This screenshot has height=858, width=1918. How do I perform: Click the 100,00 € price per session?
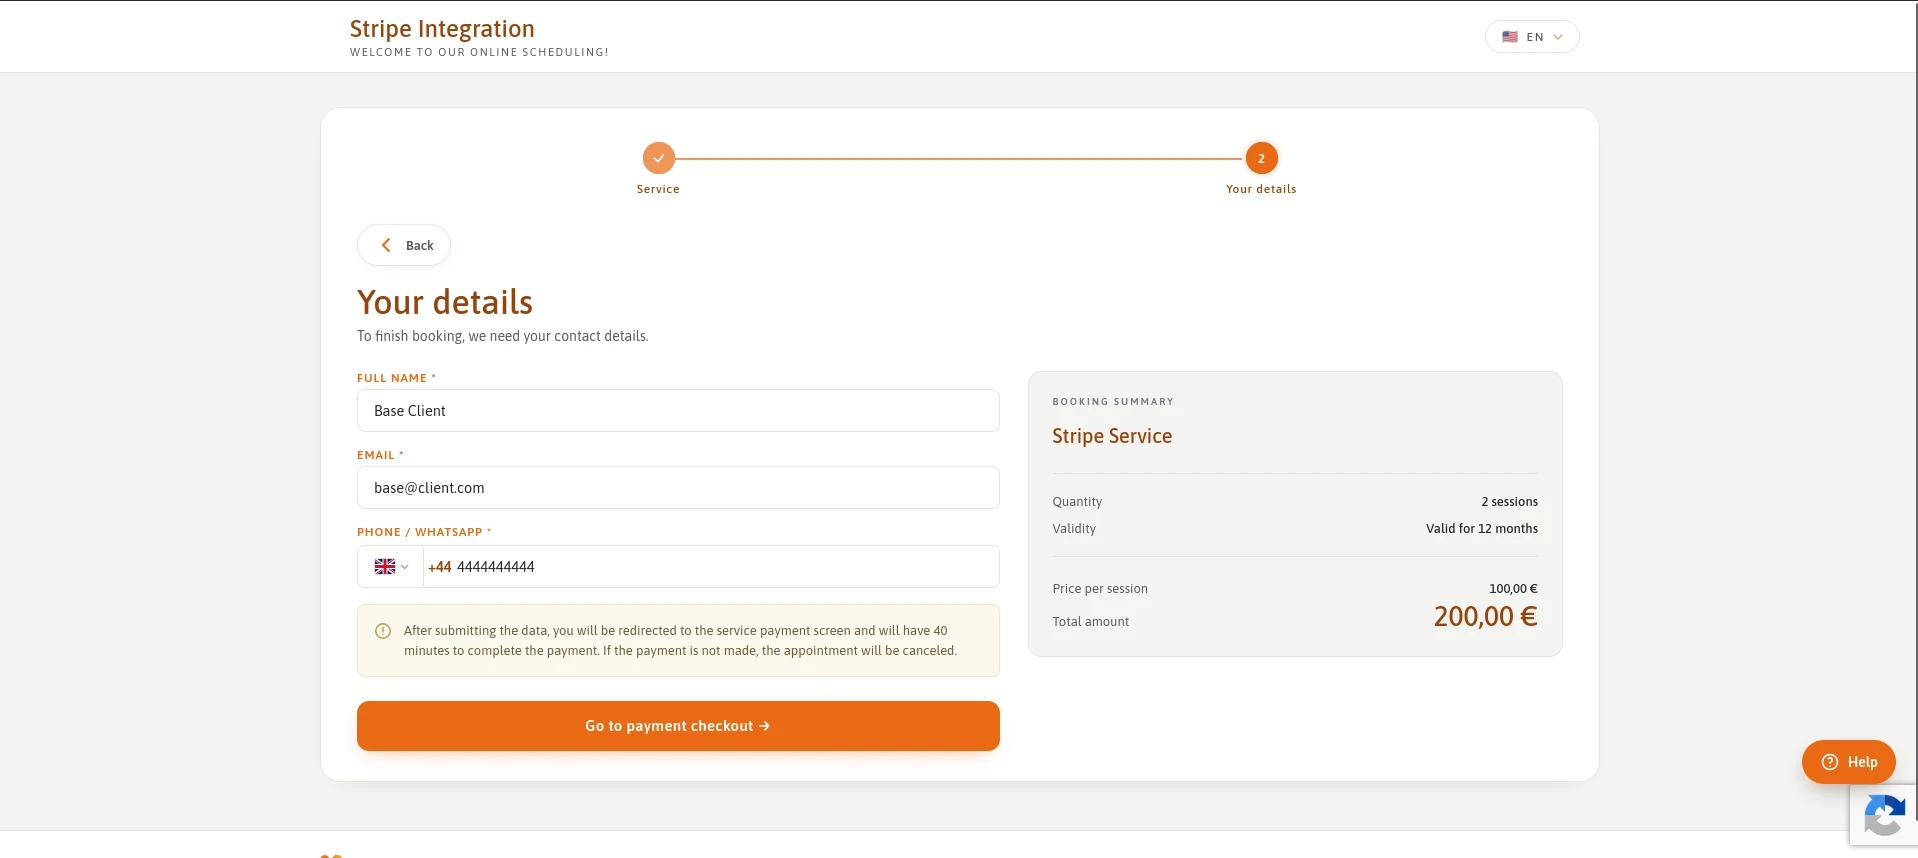[x=1513, y=589]
